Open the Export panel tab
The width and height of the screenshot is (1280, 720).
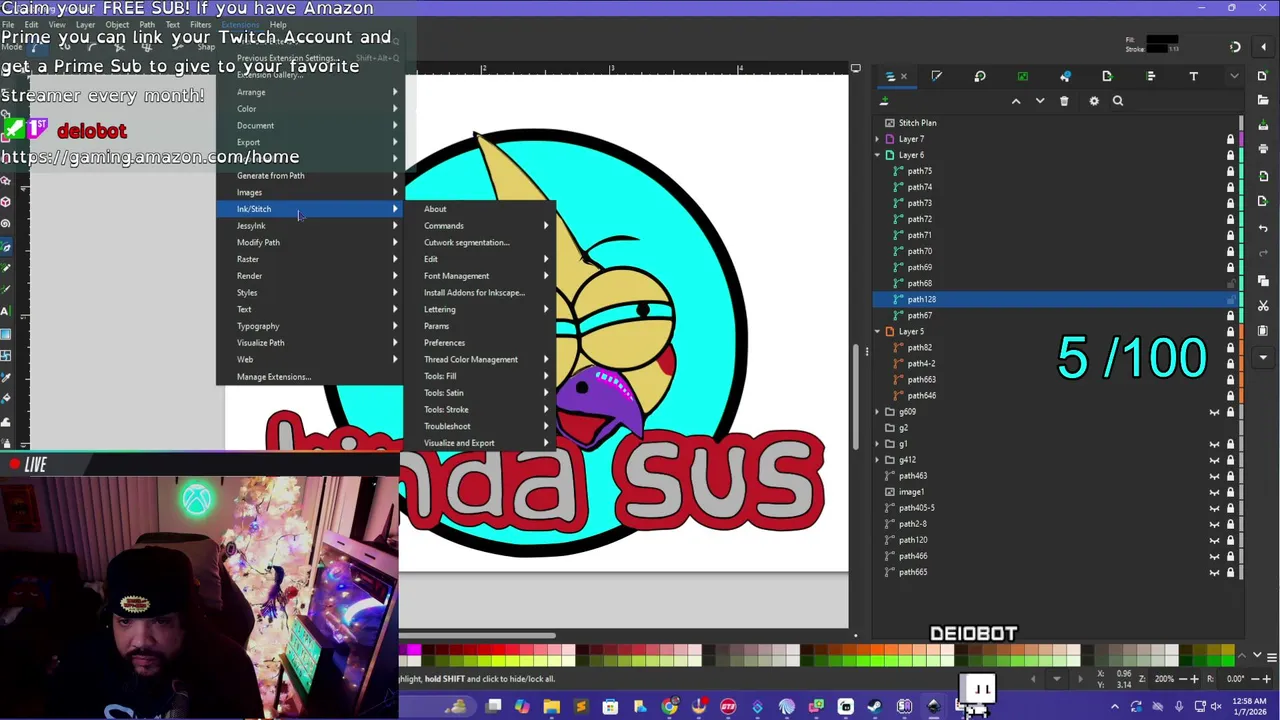[x=1107, y=76]
